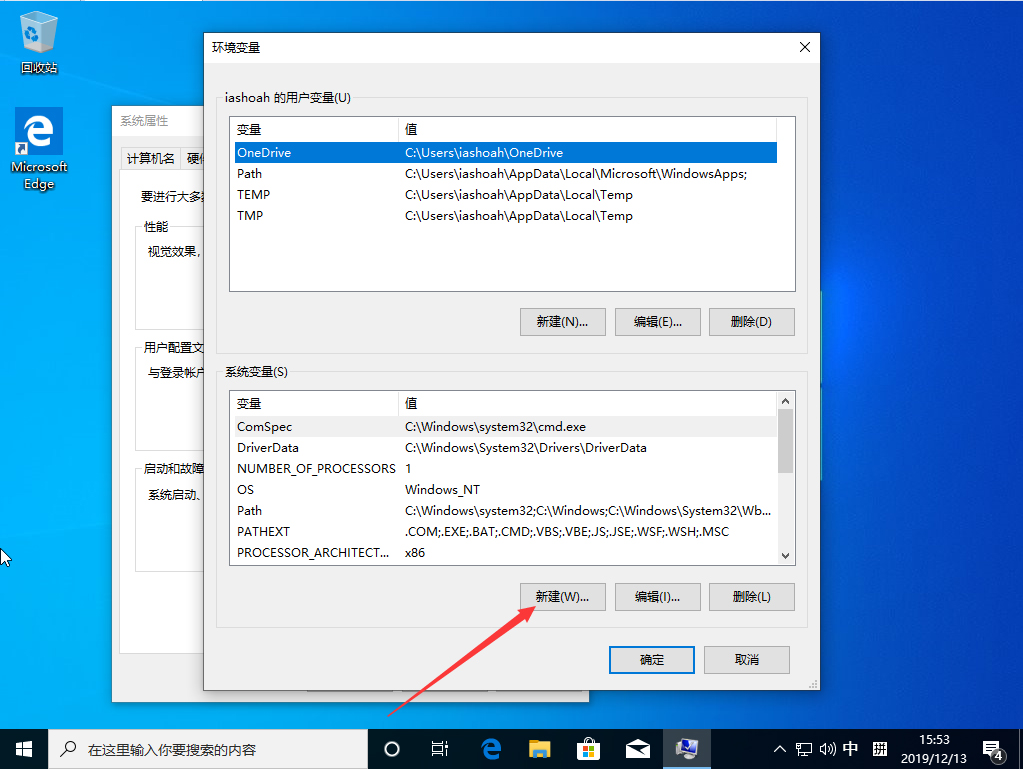
Task: Click the speaker icon in the system tray
Action: (x=825, y=748)
